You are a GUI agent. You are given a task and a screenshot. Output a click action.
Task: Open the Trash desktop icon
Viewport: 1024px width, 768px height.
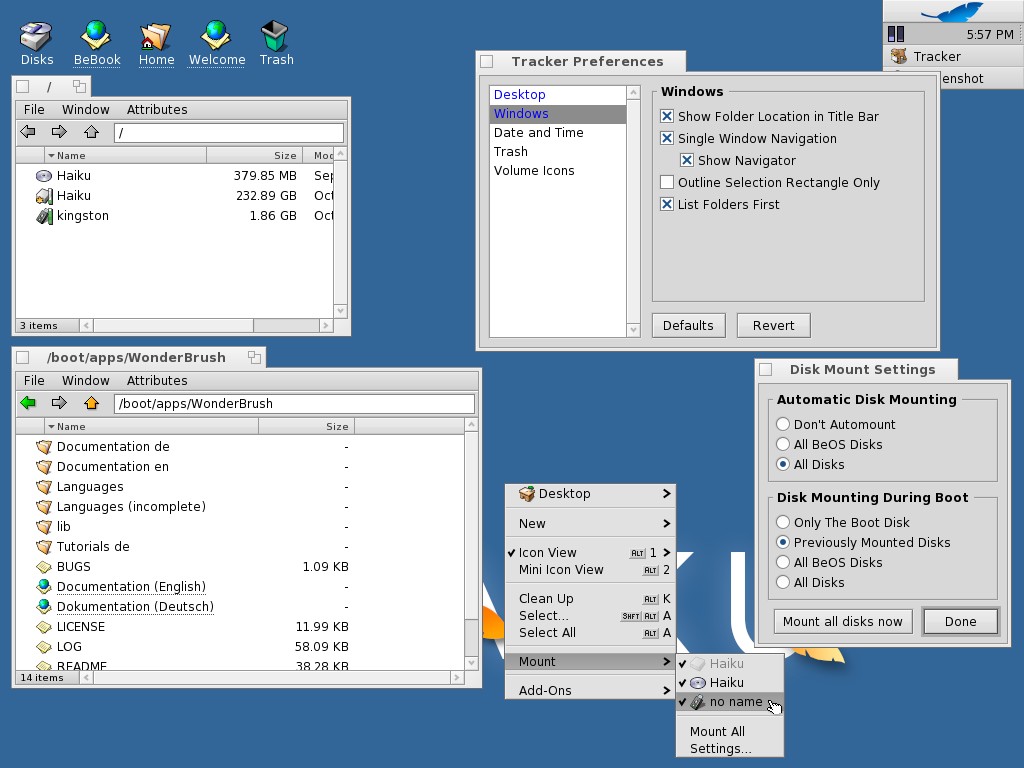tap(276, 38)
